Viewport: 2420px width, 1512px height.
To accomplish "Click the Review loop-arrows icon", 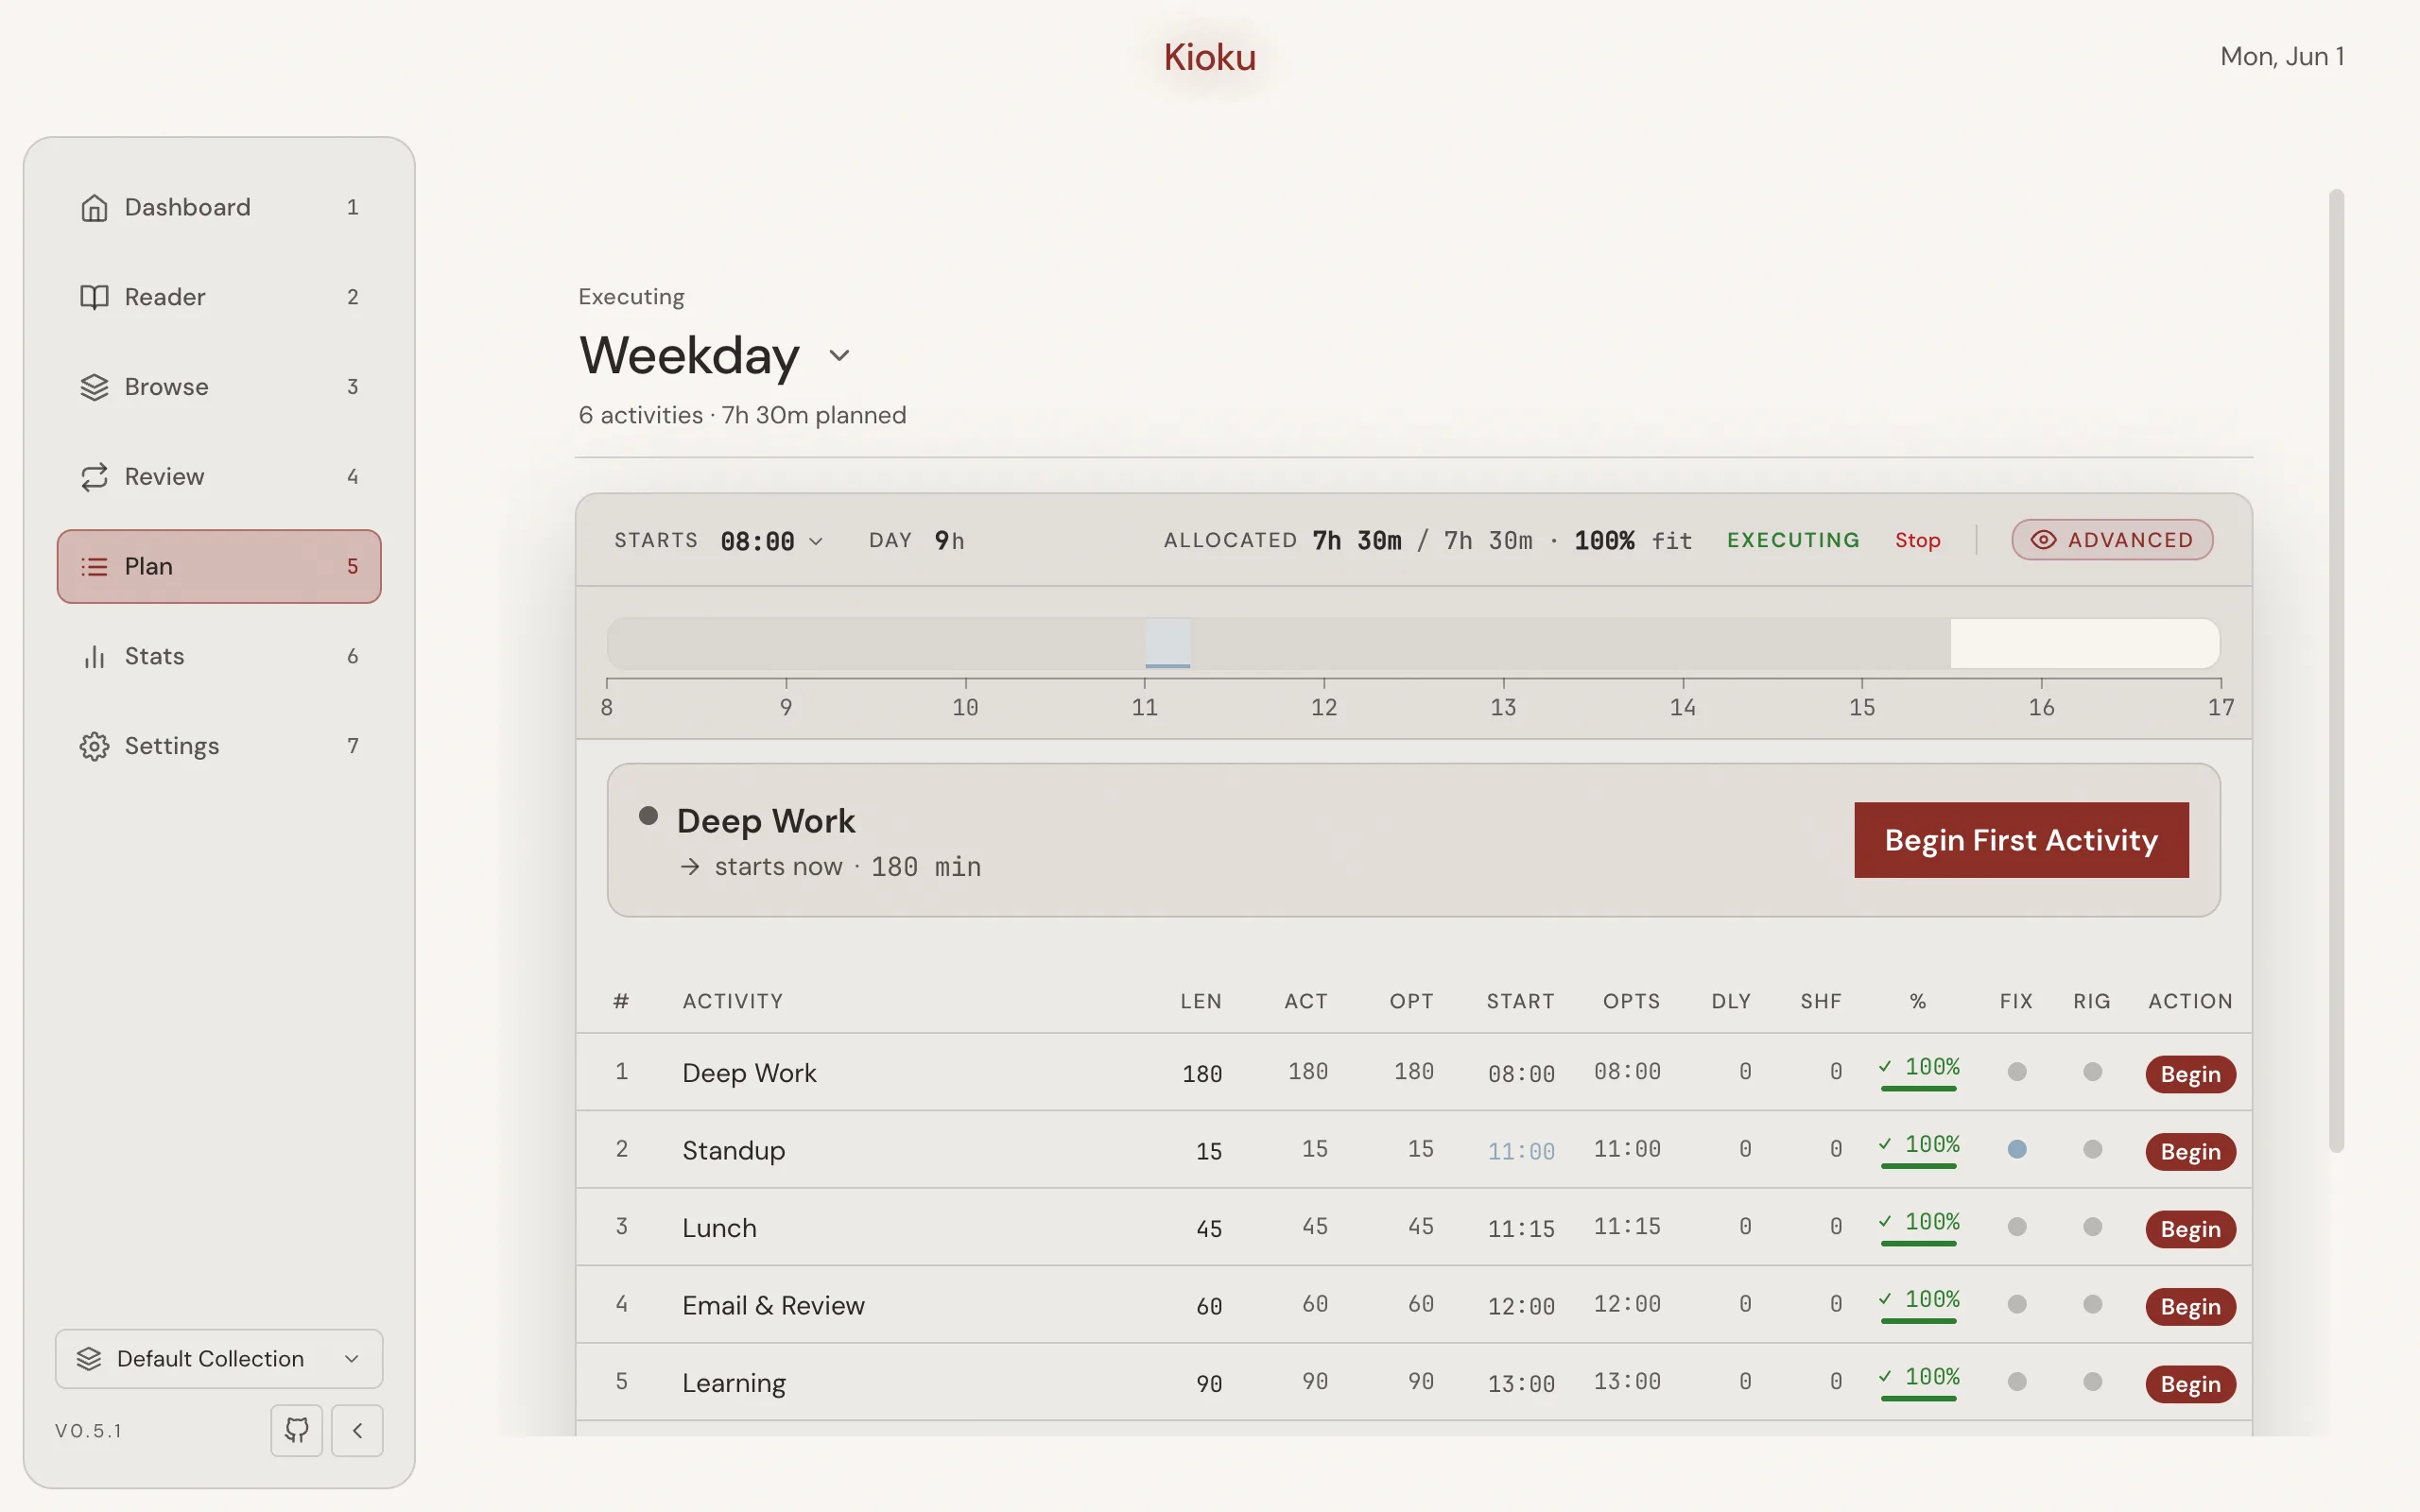I will click(94, 477).
